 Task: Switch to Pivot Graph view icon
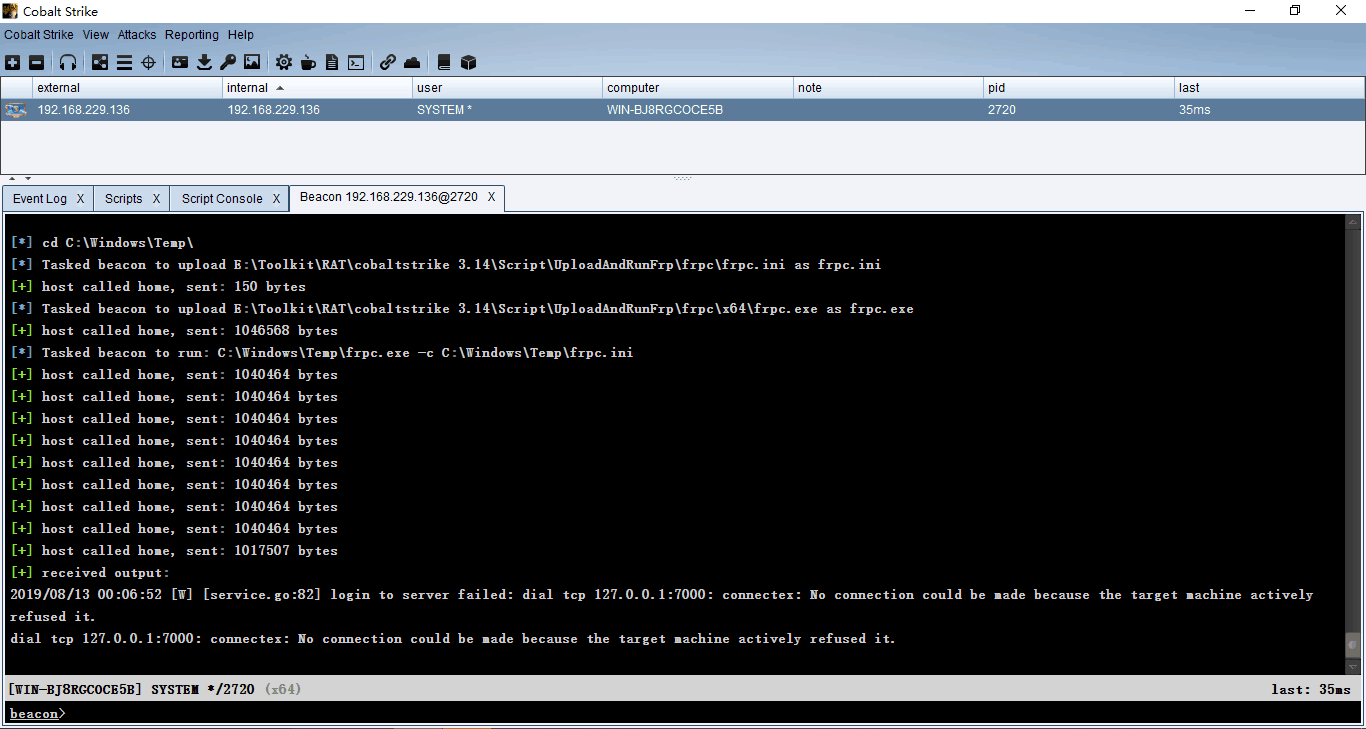point(100,62)
